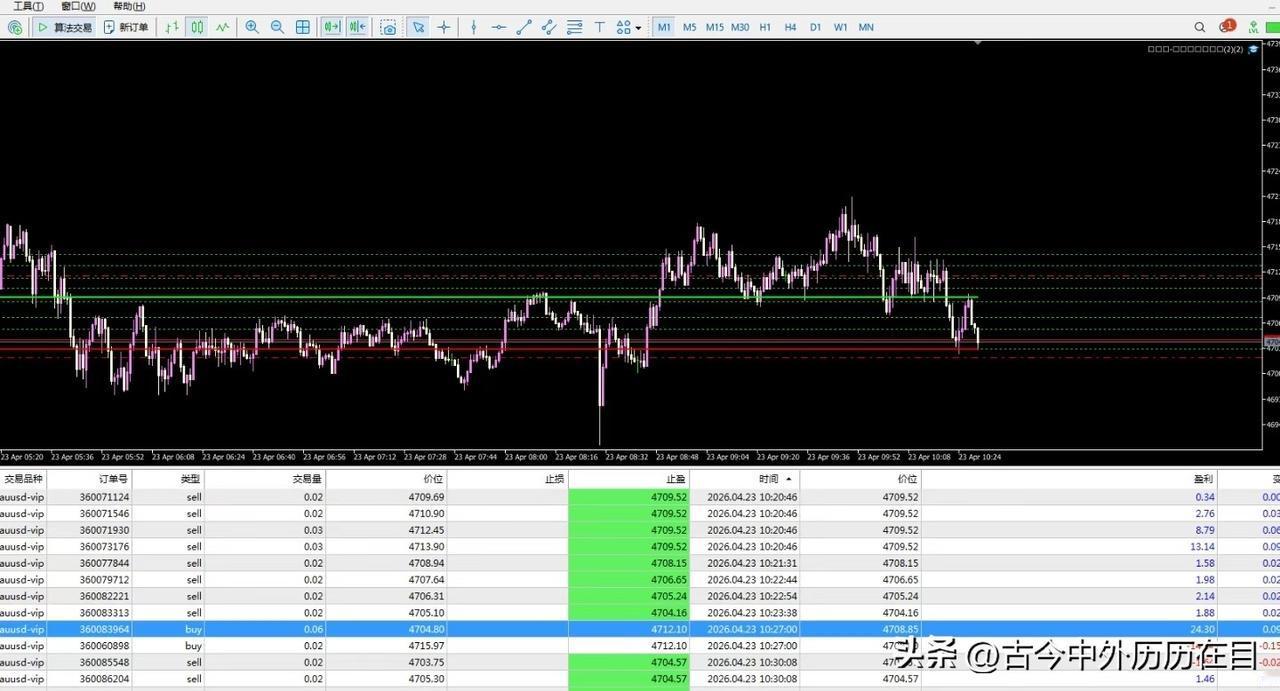This screenshot has width=1280, height=691.
Task: Select order row 360073176
Action: click(x=640, y=546)
